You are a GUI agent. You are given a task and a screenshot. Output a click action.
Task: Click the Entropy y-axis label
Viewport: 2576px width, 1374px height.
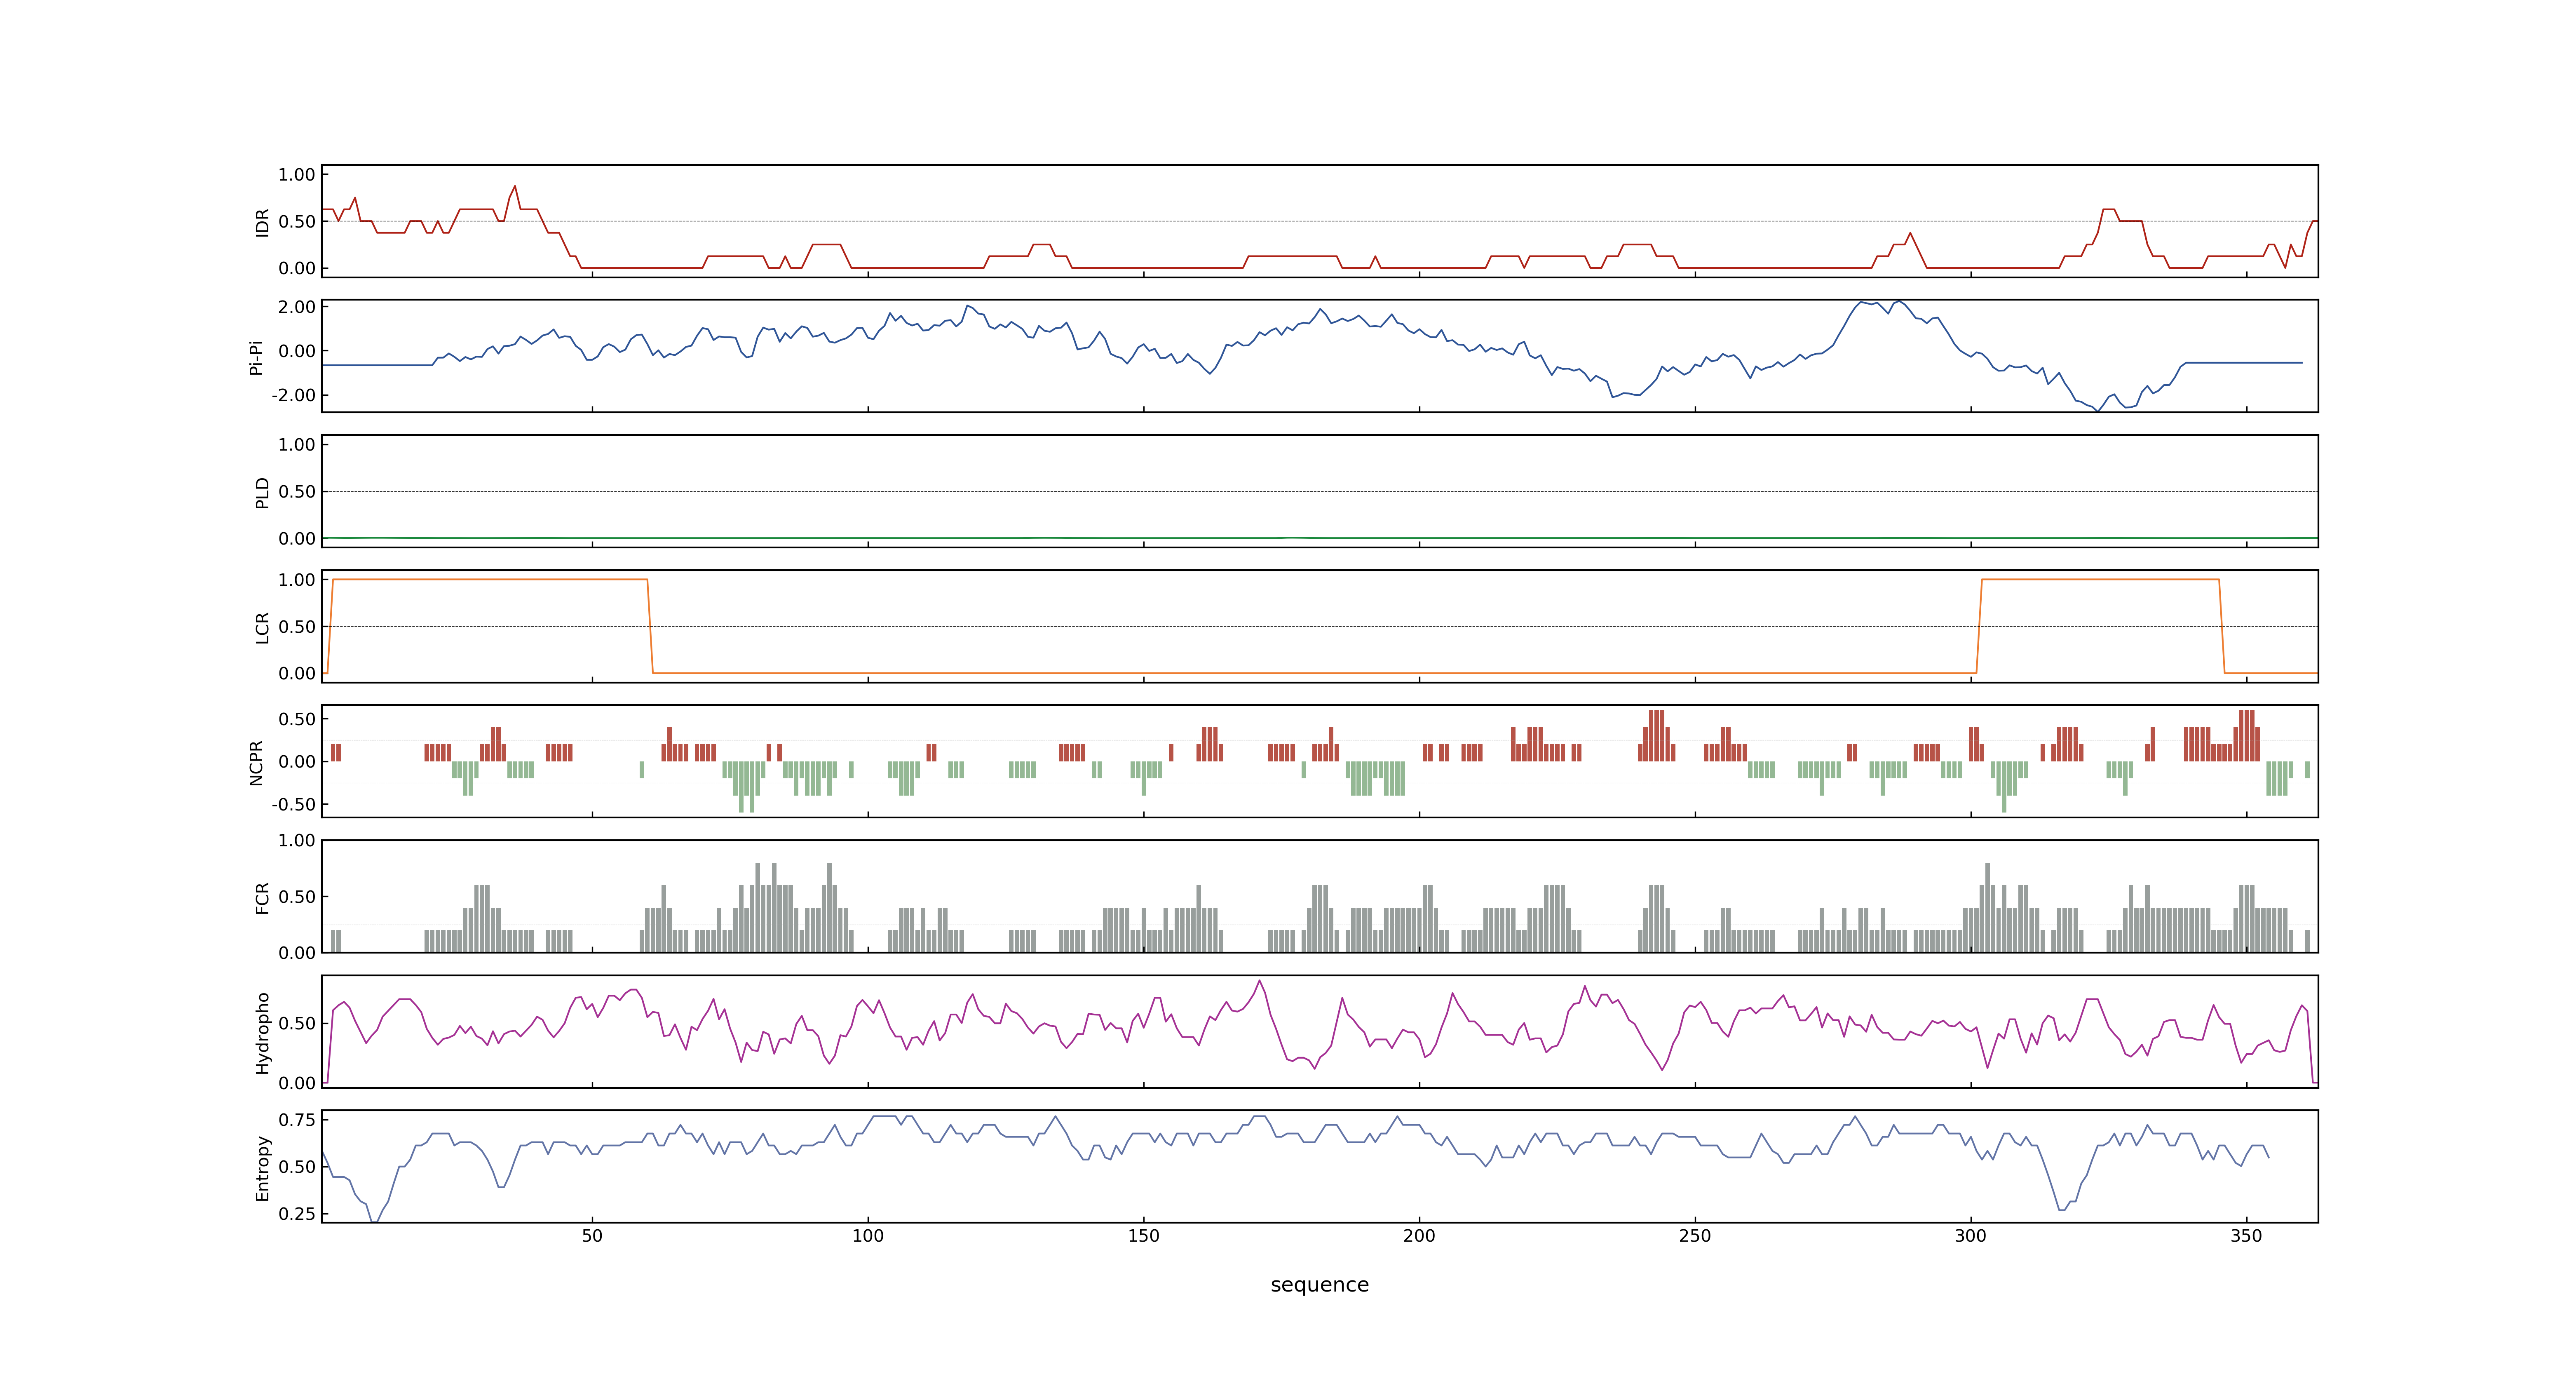point(263,1167)
